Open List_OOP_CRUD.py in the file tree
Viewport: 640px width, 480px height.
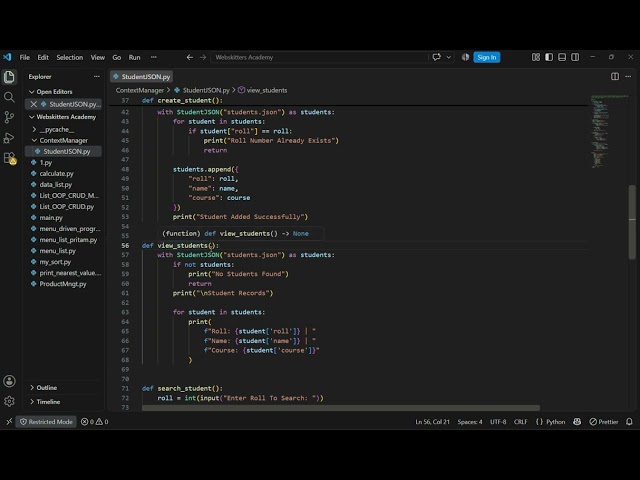click(67, 207)
